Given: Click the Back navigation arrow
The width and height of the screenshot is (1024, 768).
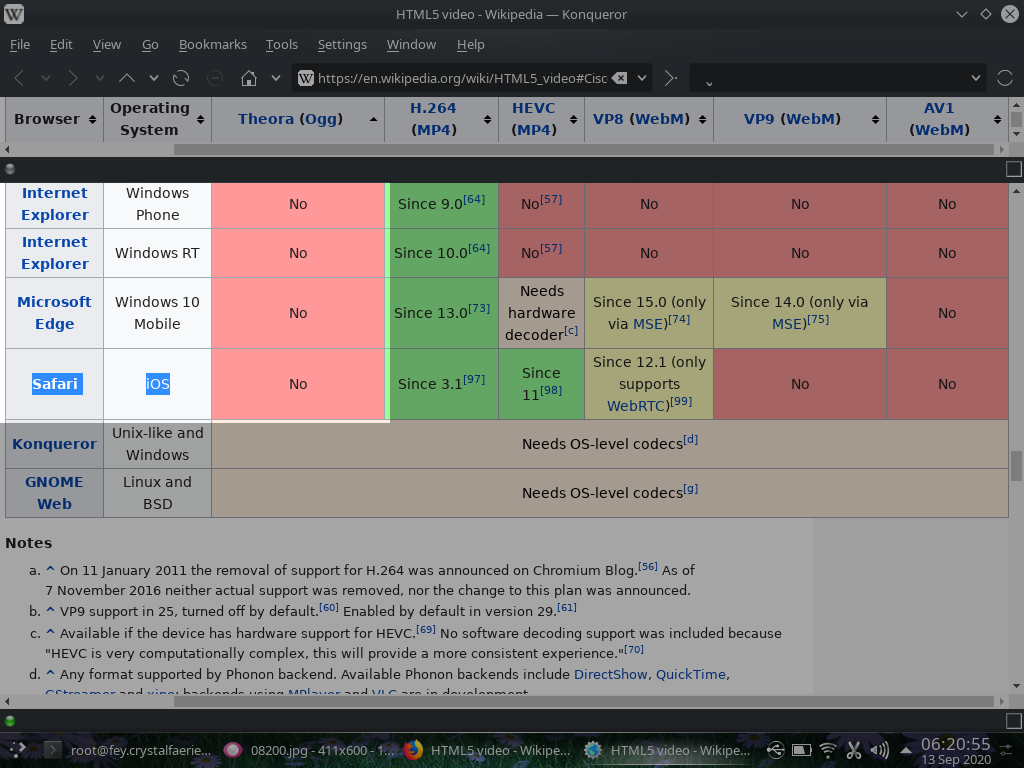Looking at the screenshot, I should coord(19,78).
